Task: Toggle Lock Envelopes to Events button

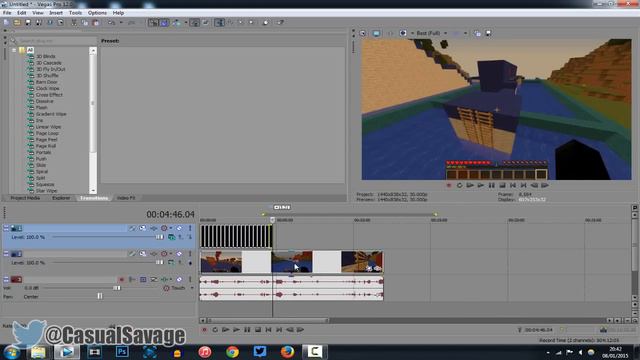Action: click(x=195, y=22)
